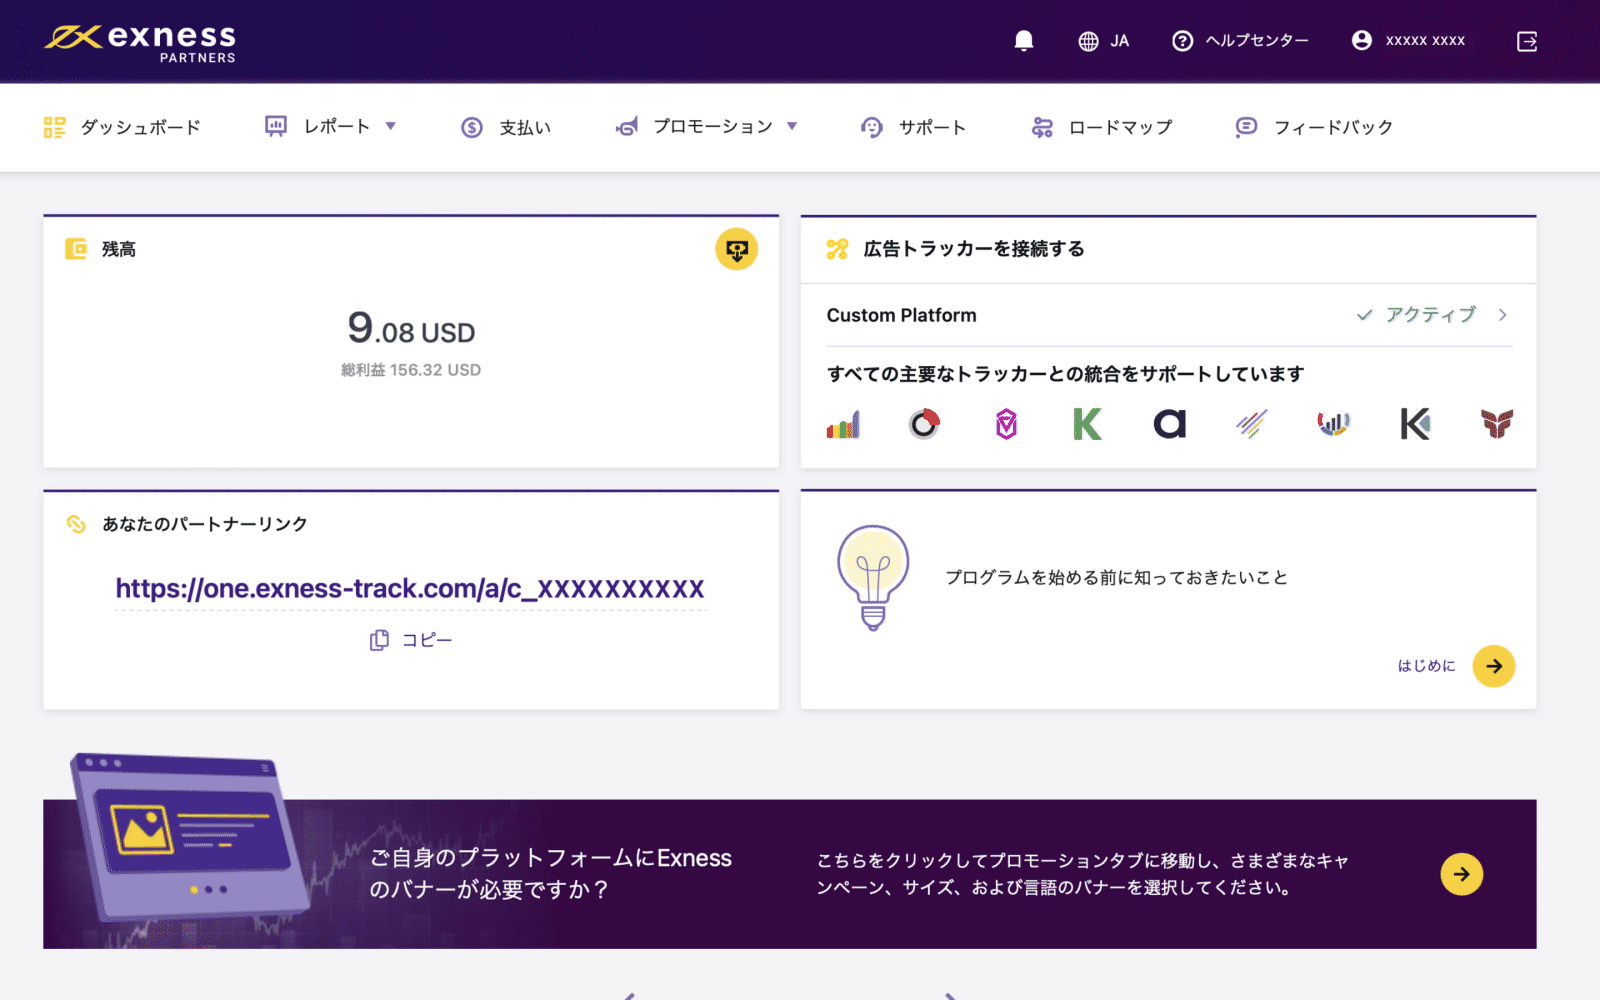Click プログラムを始める前に知っておきたいこと text
This screenshot has width=1600, height=1000.
coord(1116,577)
